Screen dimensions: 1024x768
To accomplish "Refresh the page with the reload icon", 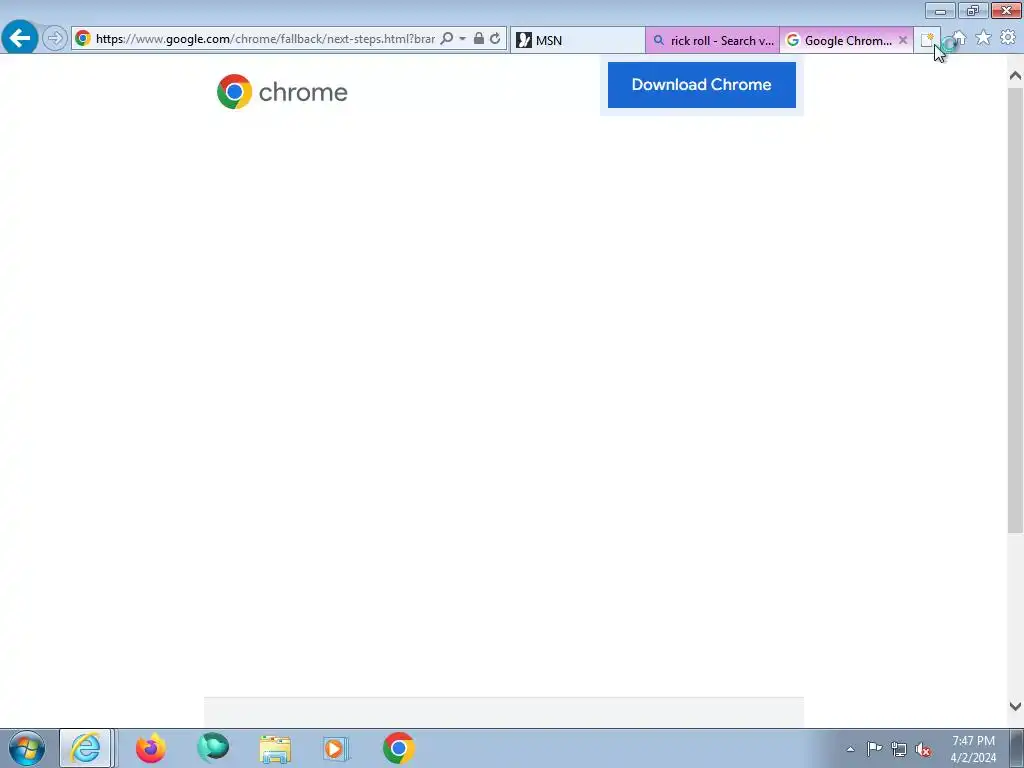I will coord(495,39).
